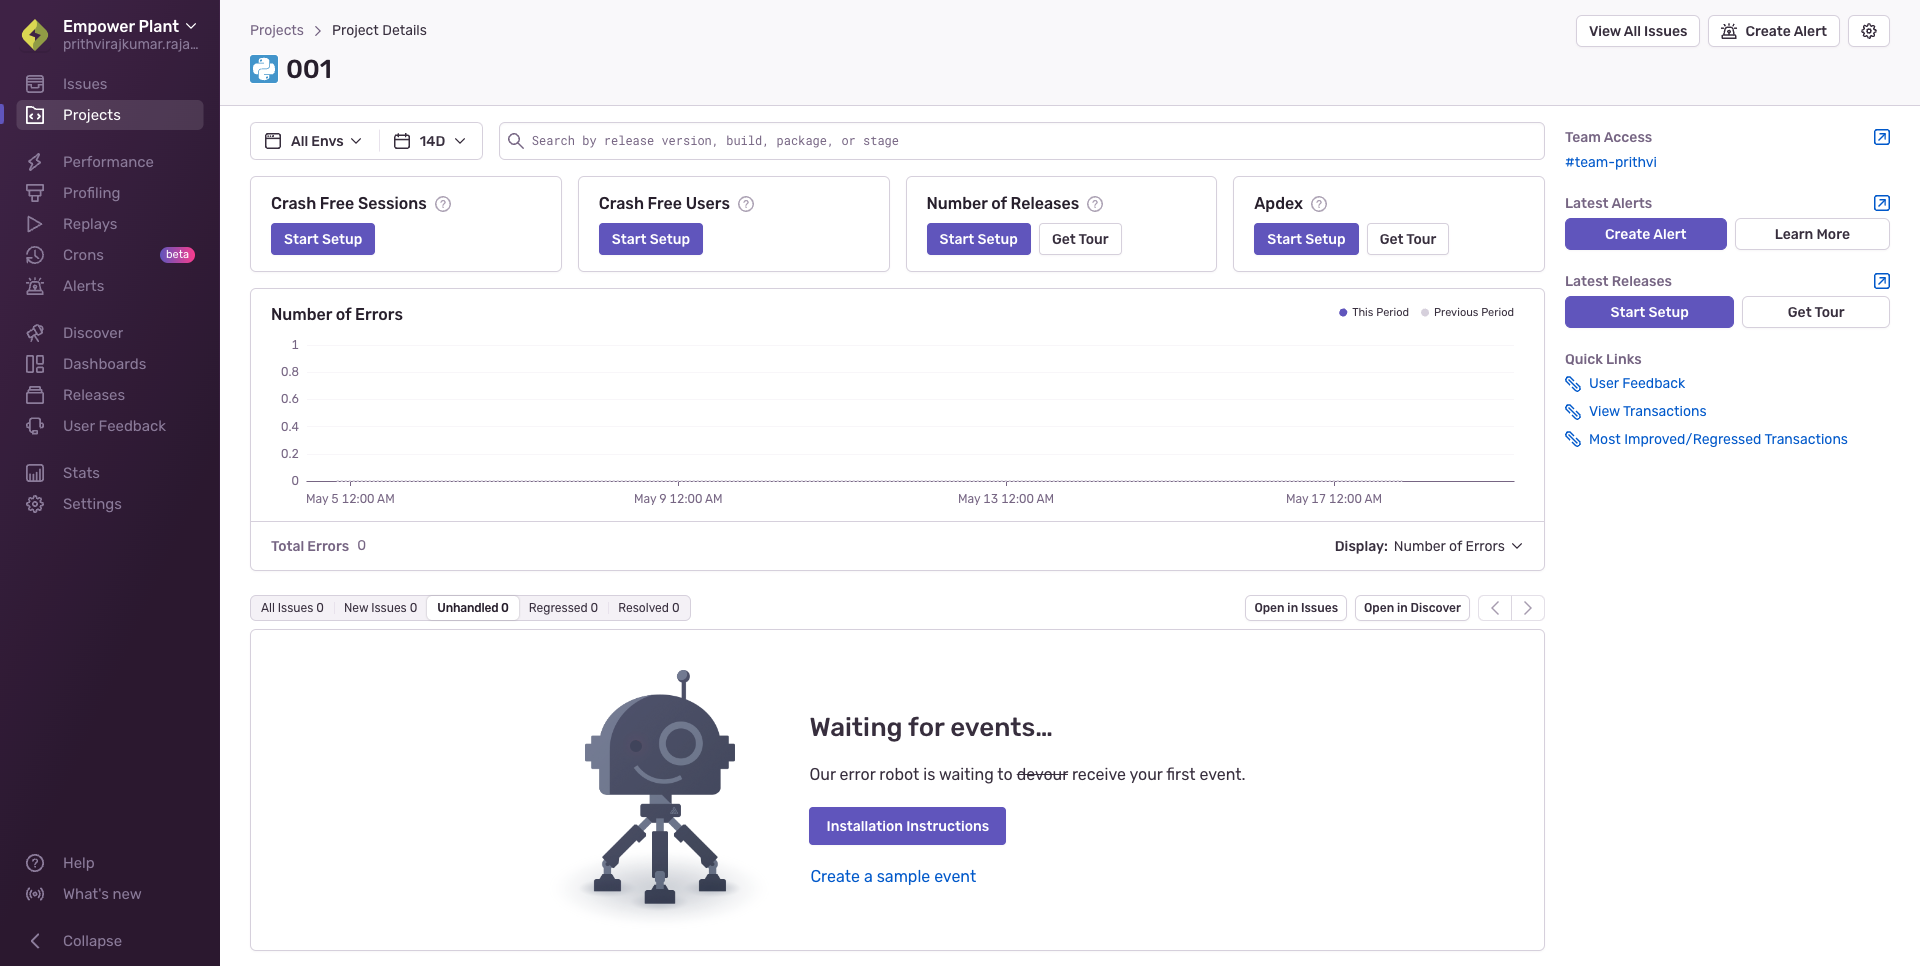Open Performance lightning icon
Image resolution: width=1920 pixels, height=966 pixels.
[35, 162]
